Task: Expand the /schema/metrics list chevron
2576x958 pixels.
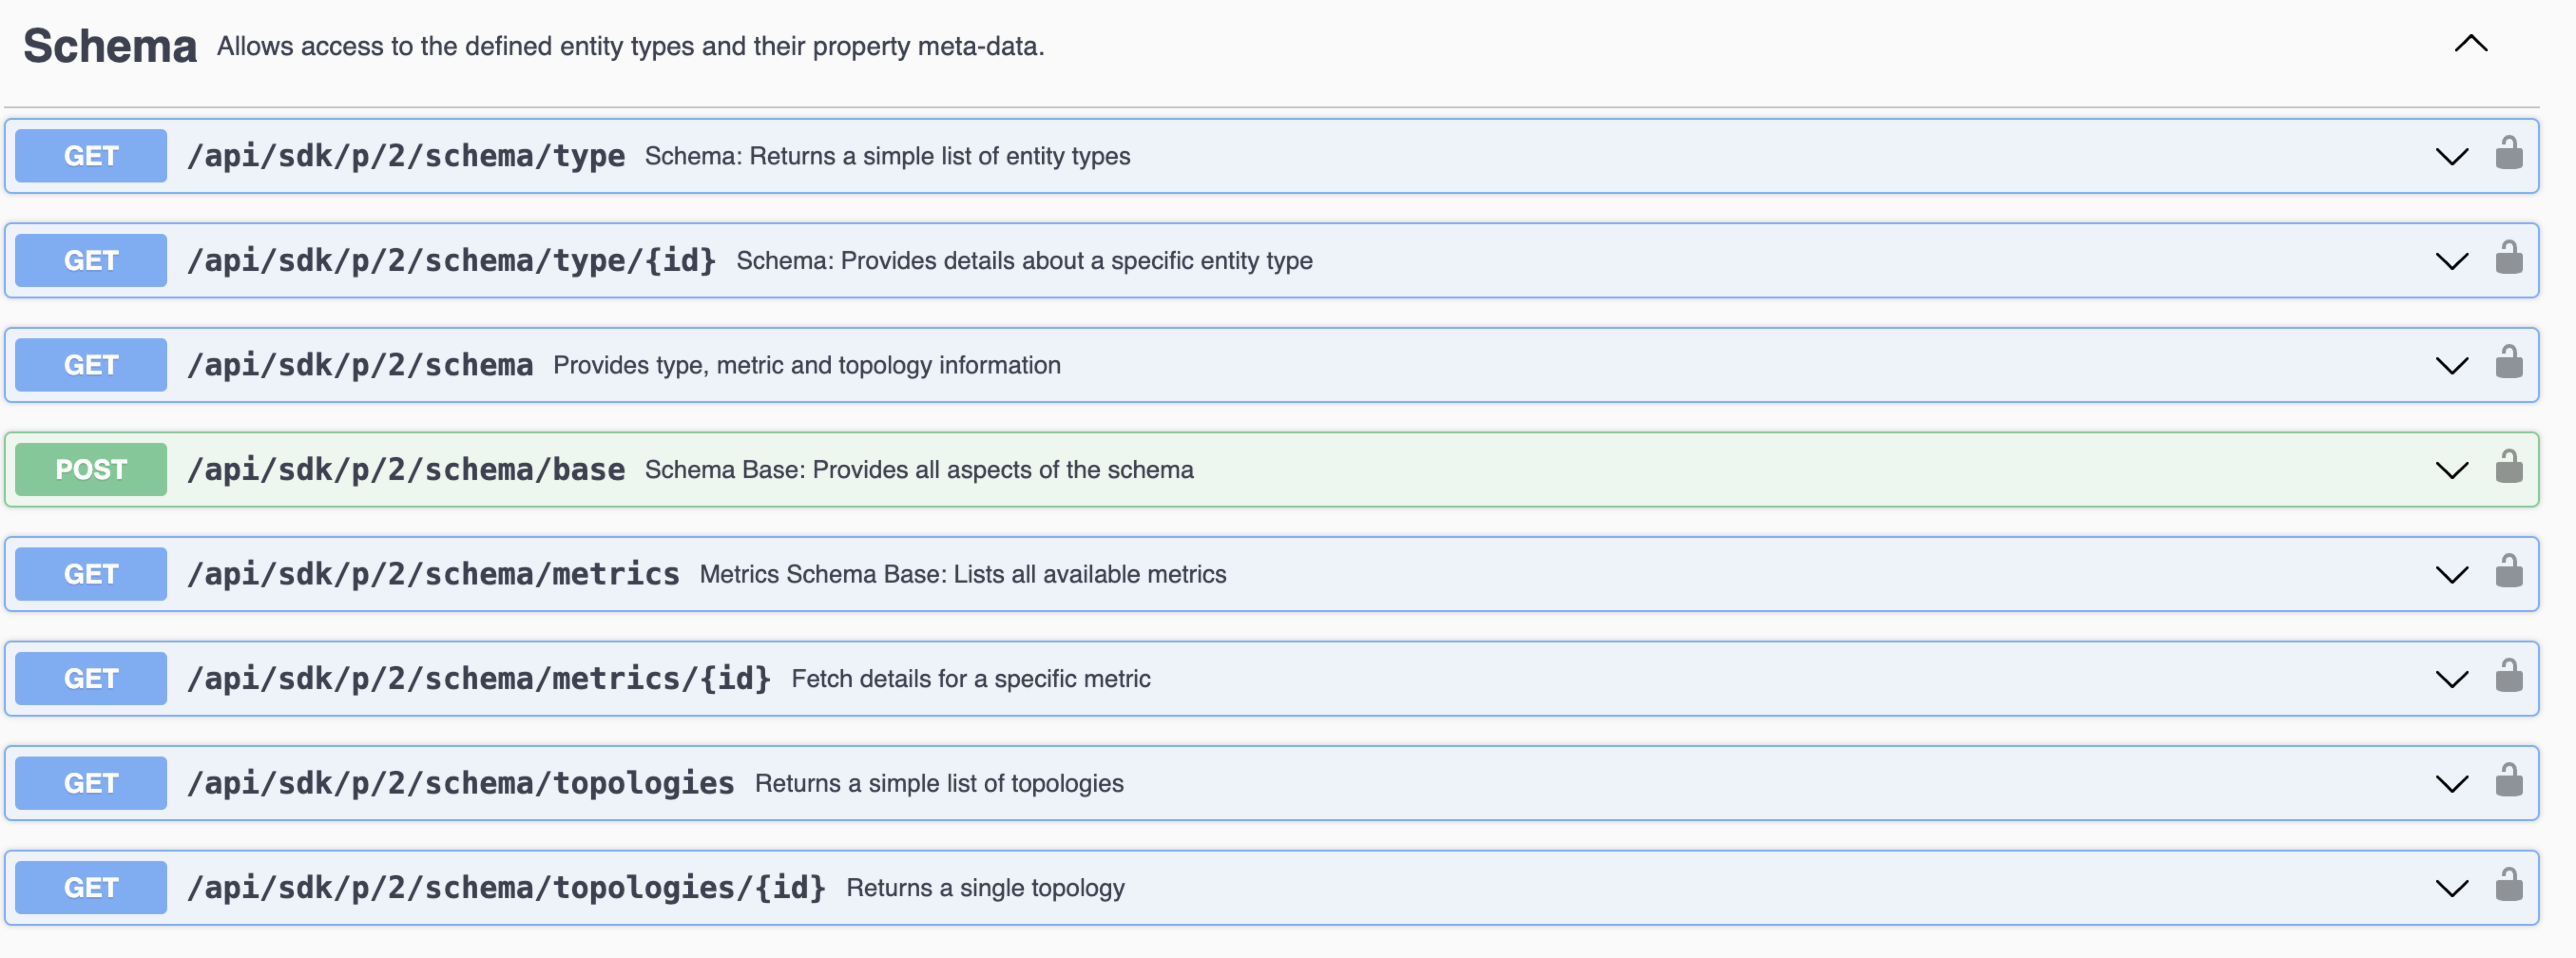Action: point(2451,575)
